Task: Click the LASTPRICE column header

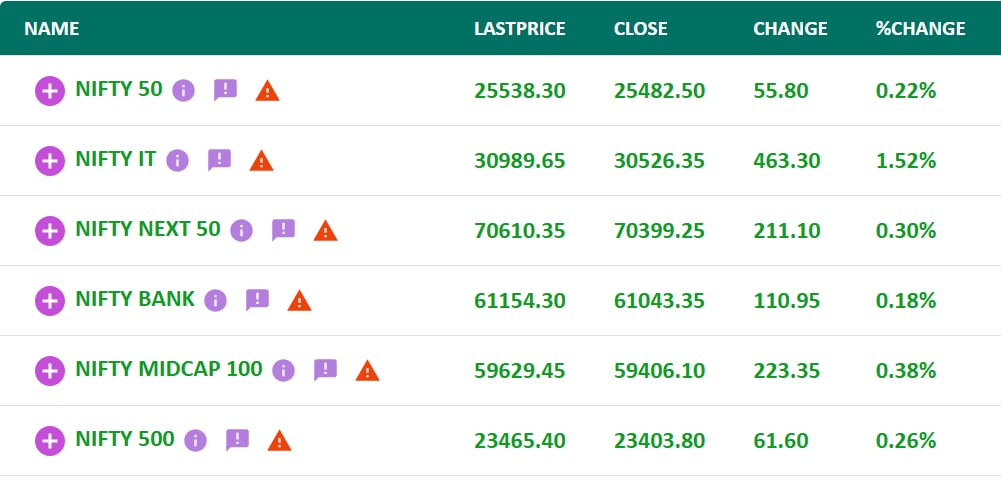Action: 519,29
